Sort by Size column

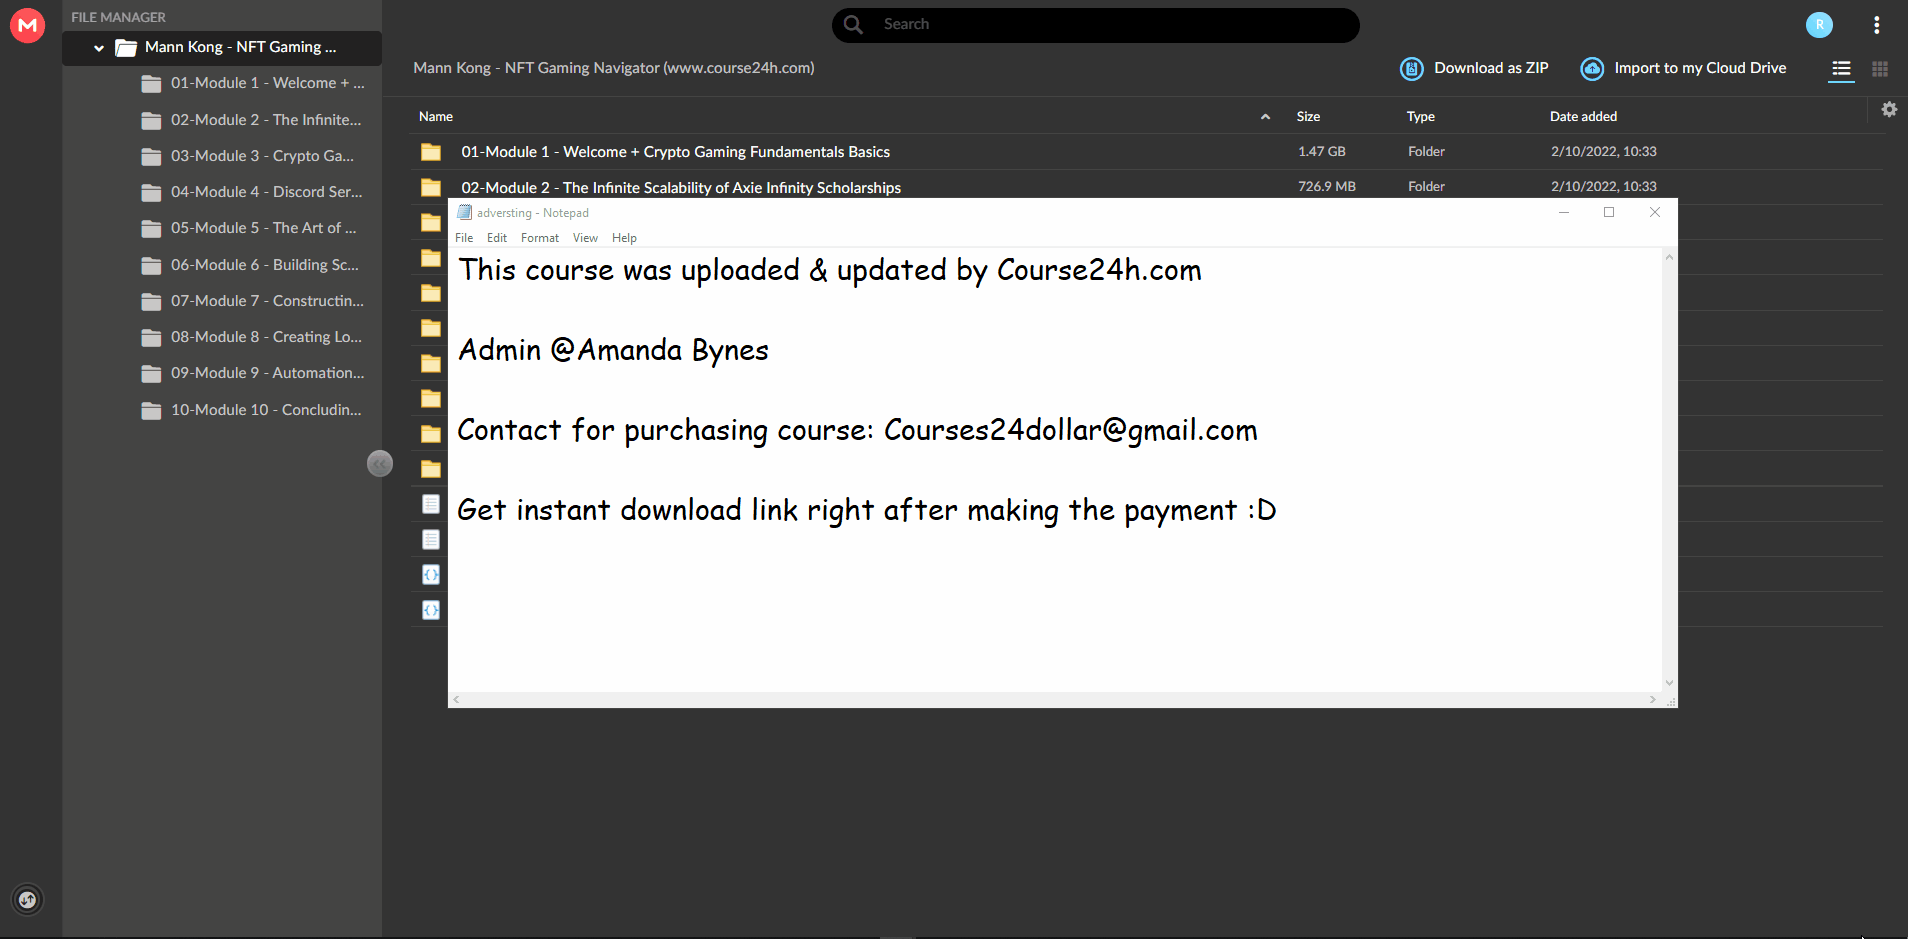point(1308,117)
